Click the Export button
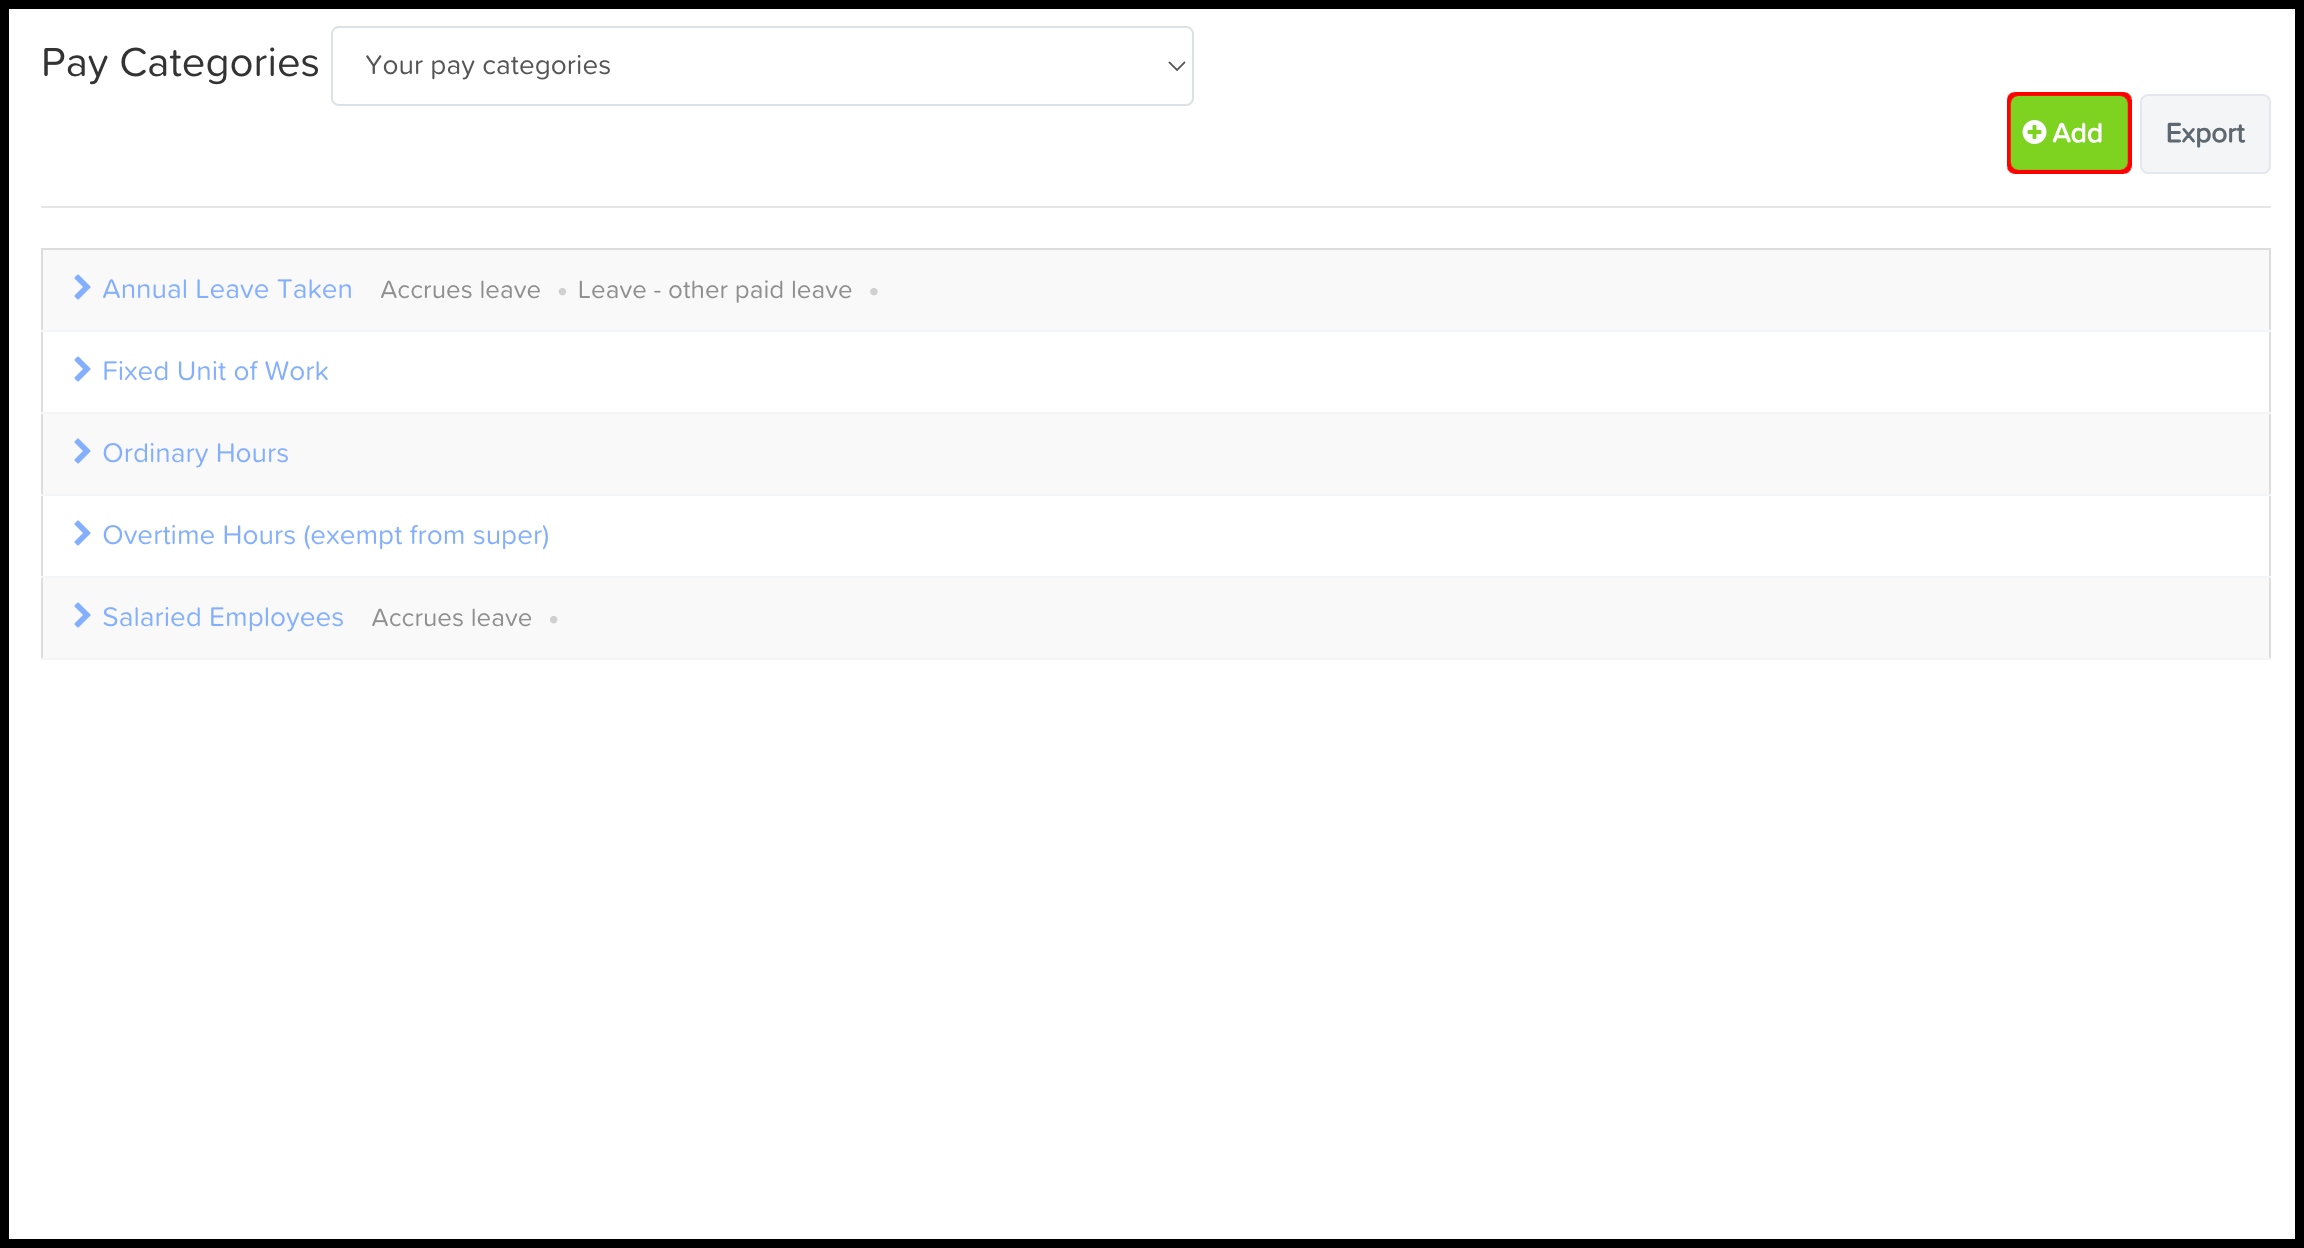The width and height of the screenshot is (2304, 1248). 2204,134
